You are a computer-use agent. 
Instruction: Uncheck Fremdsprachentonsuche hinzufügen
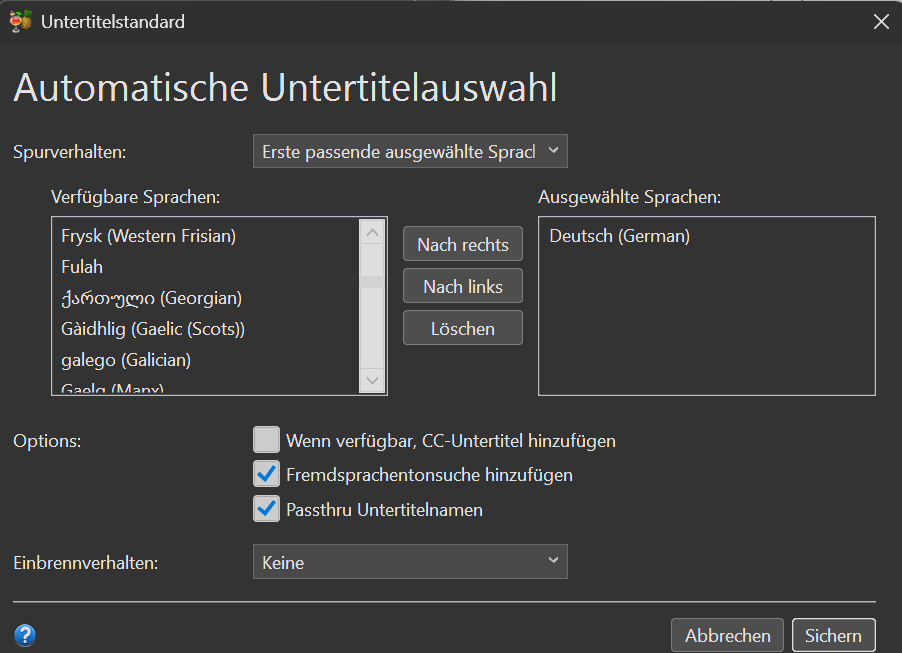pos(266,474)
